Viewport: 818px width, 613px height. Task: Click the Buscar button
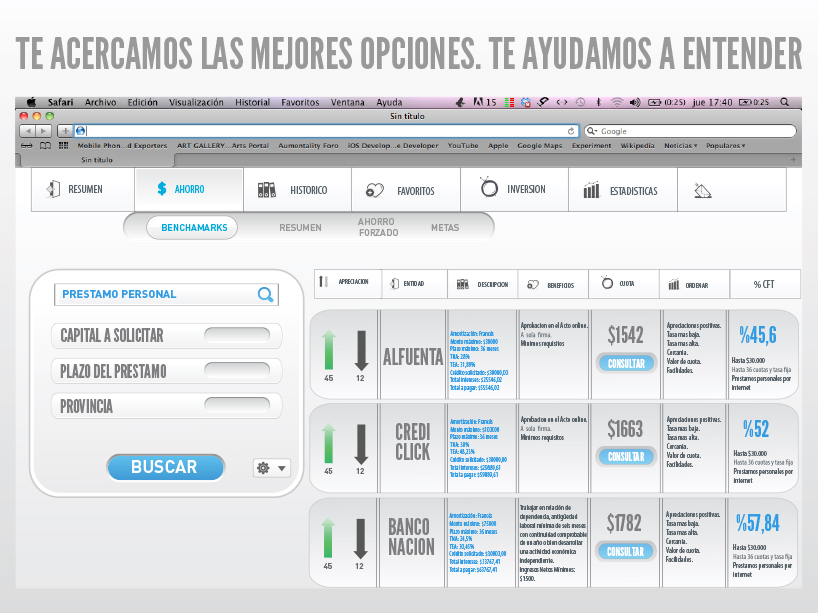click(166, 467)
